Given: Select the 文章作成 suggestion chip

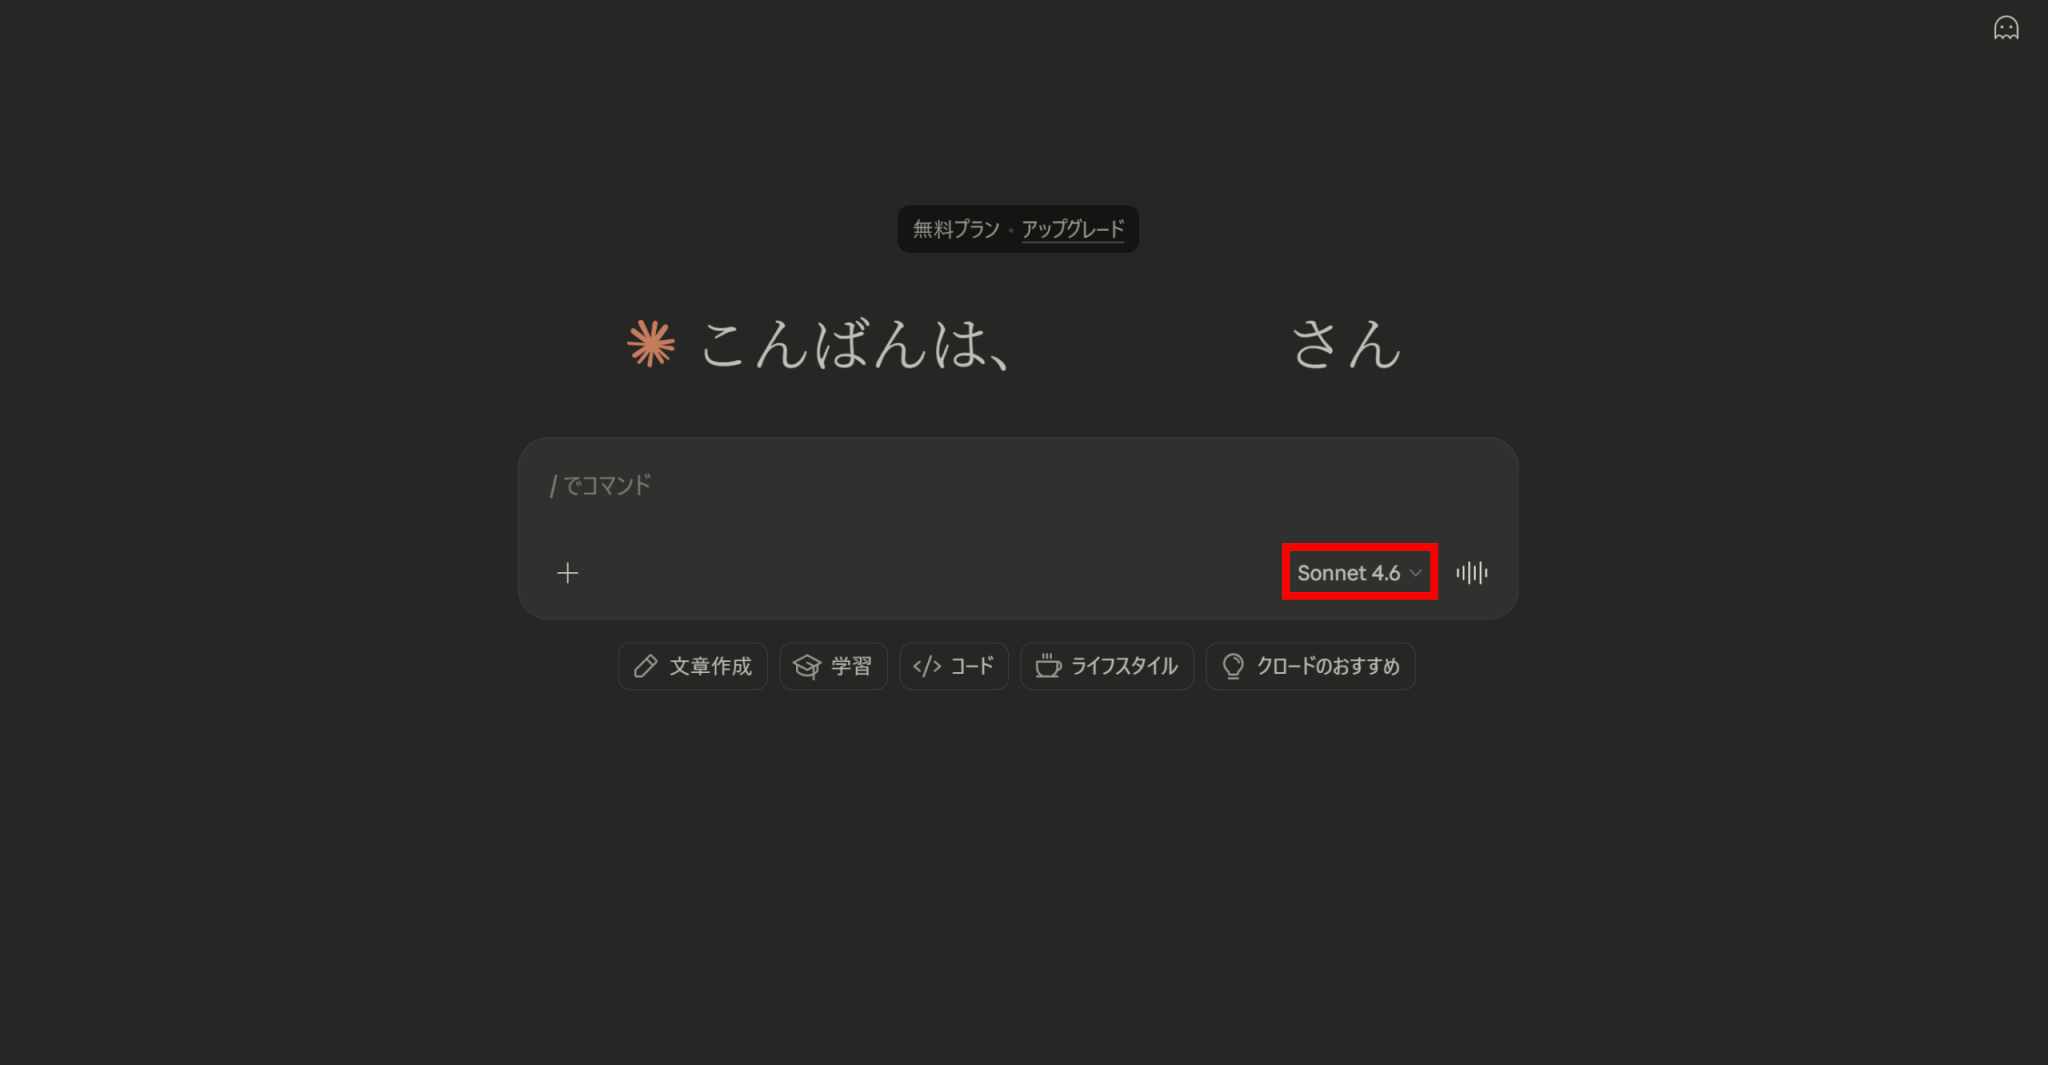Looking at the screenshot, I should [x=692, y=666].
